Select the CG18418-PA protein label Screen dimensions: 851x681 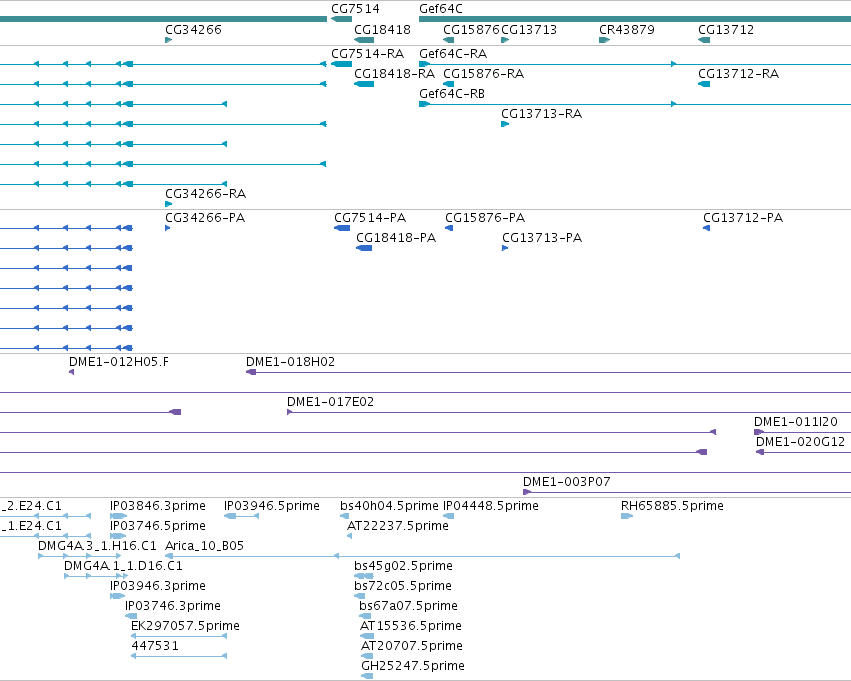[396, 238]
